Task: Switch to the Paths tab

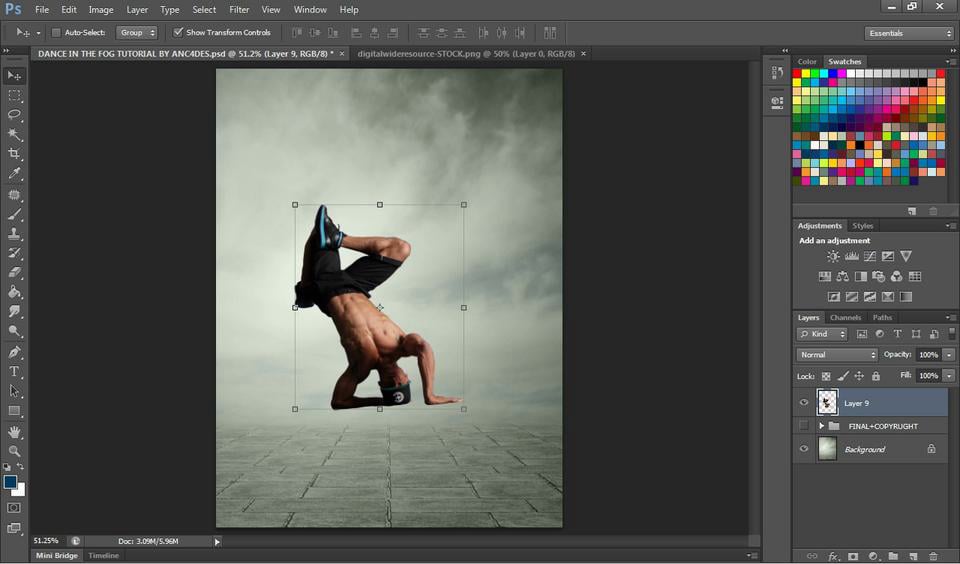Action: point(882,317)
